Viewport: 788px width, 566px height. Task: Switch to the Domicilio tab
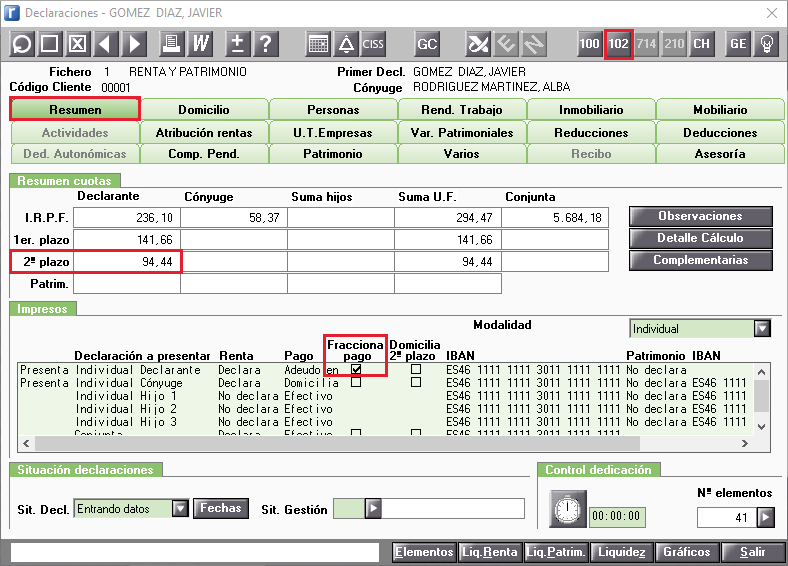tap(204, 110)
